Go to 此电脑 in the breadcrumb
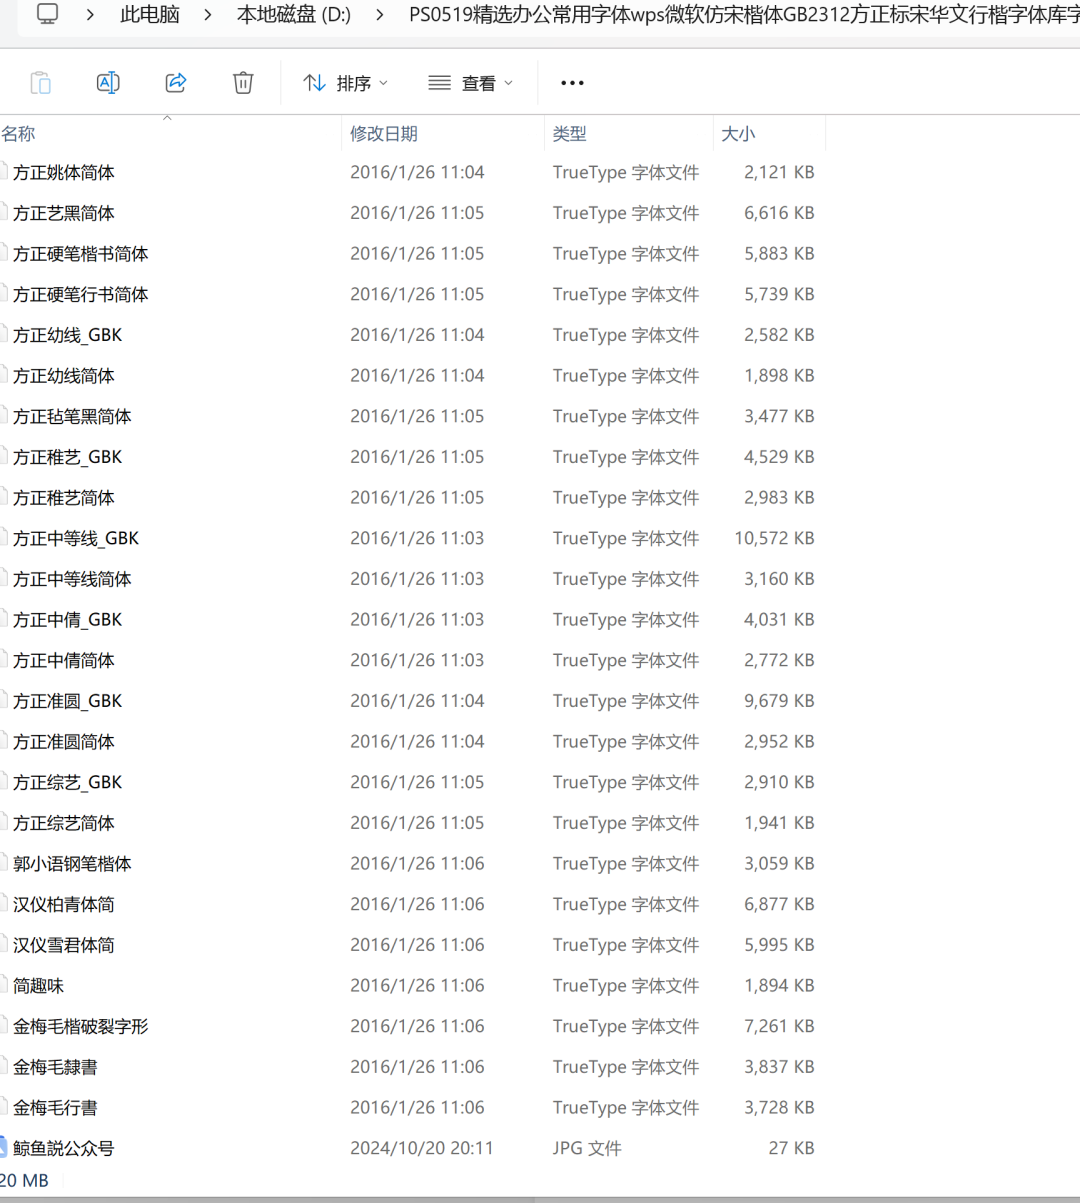This screenshot has width=1080, height=1203. tap(150, 15)
